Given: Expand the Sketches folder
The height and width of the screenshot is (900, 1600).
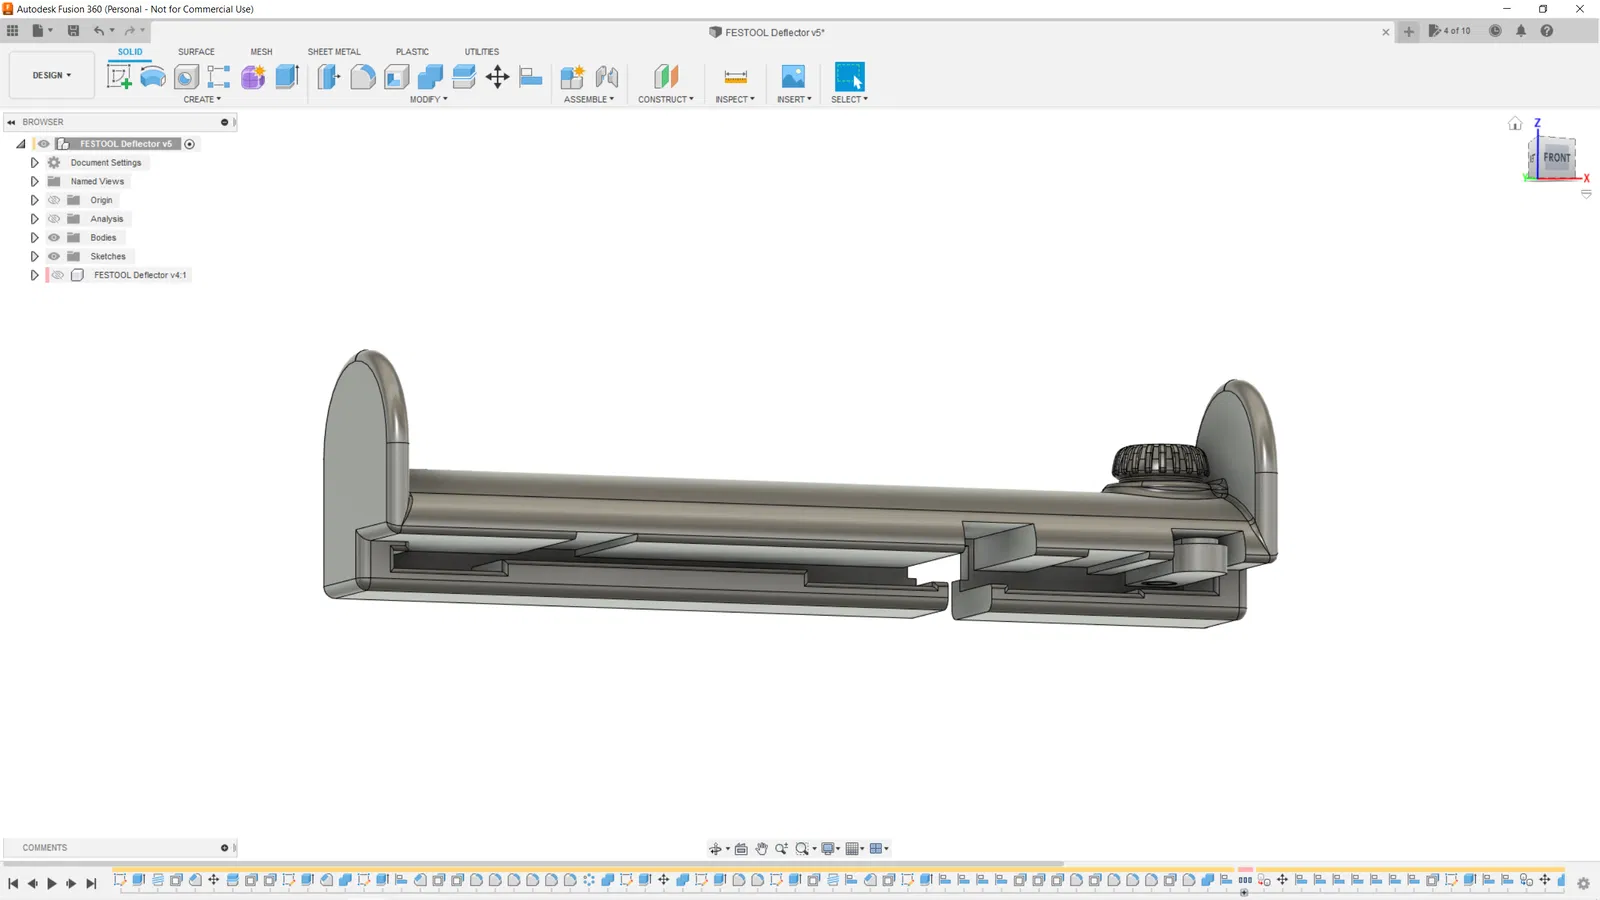Looking at the screenshot, I should (34, 256).
